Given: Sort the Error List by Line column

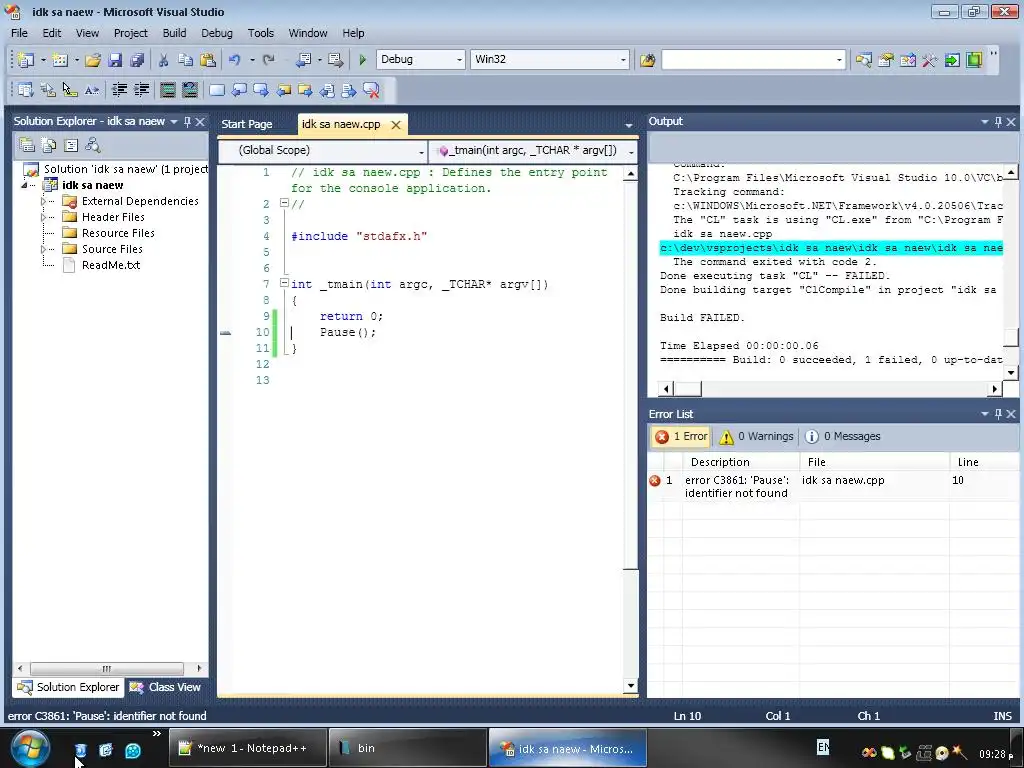Looking at the screenshot, I should tap(984, 462).
